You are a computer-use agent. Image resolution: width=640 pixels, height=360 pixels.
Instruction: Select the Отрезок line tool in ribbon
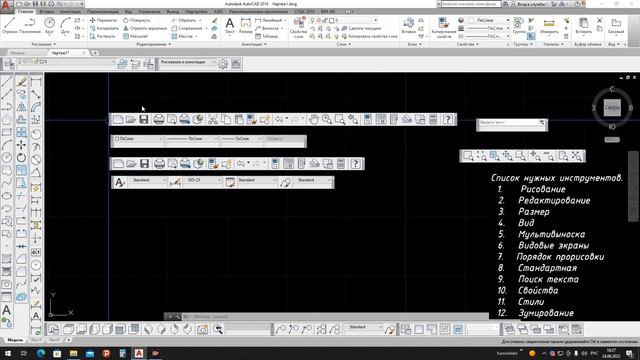(9, 25)
